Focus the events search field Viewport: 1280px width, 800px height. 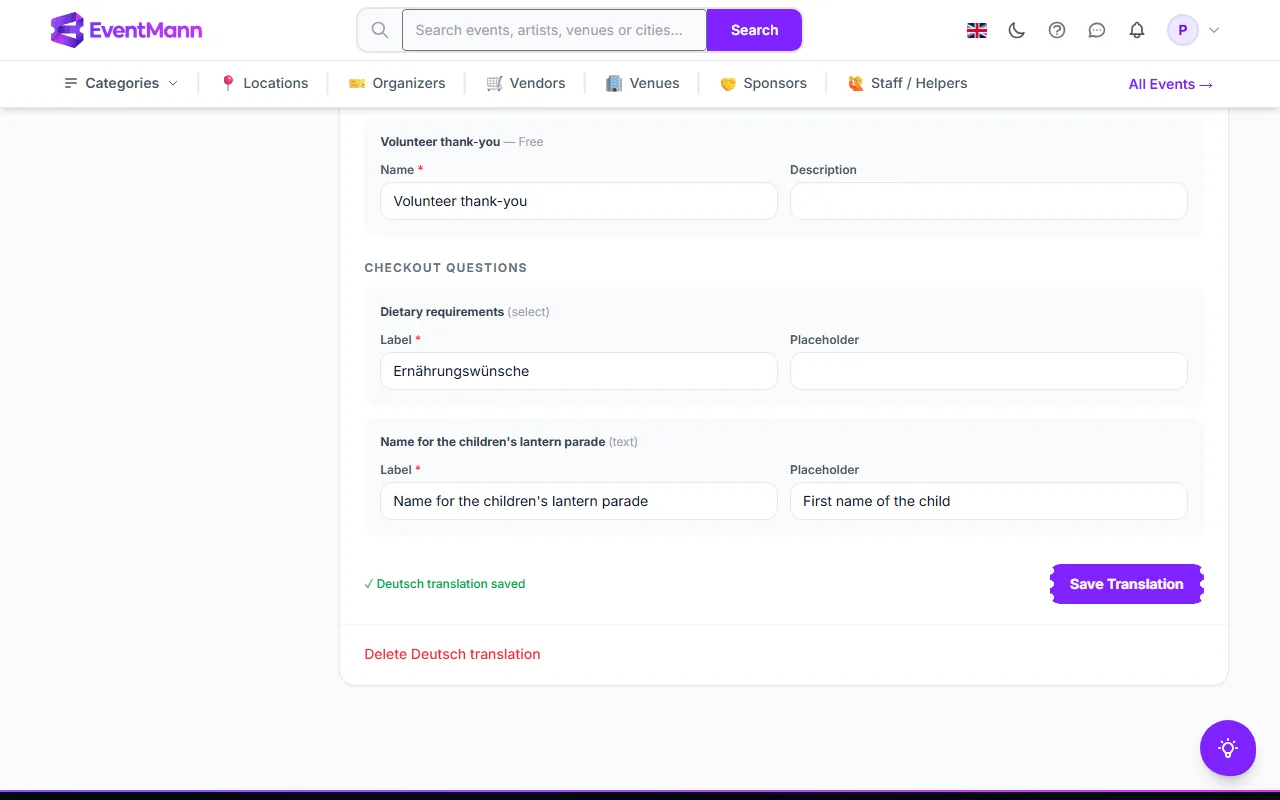[x=554, y=30]
